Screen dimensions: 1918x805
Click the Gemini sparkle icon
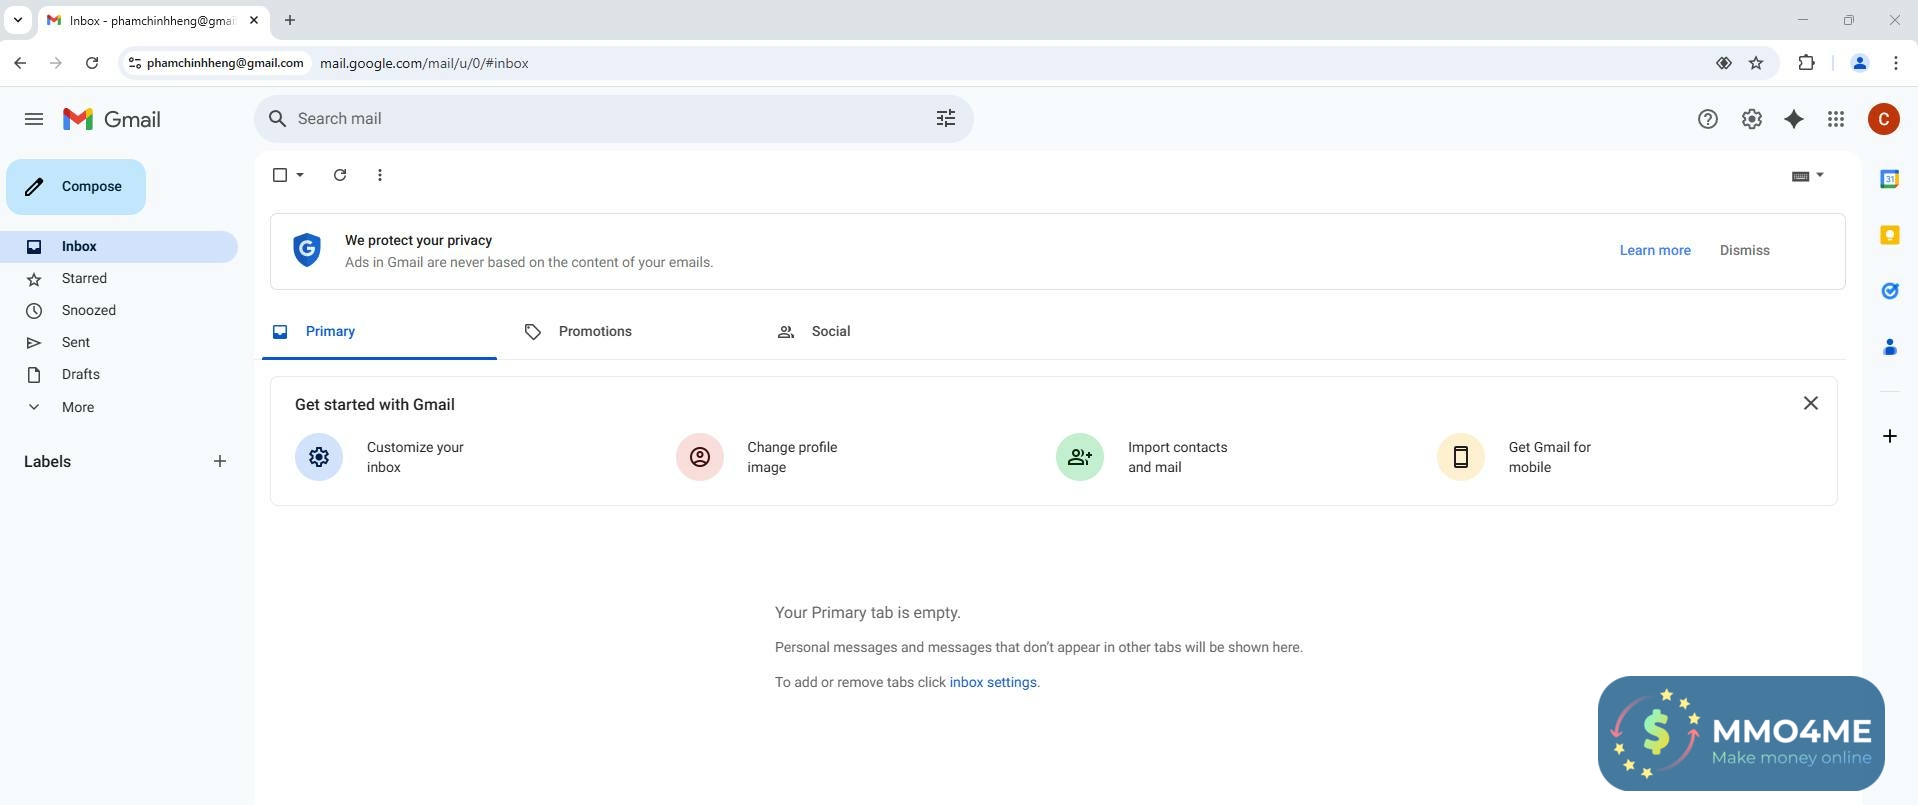pos(1794,119)
